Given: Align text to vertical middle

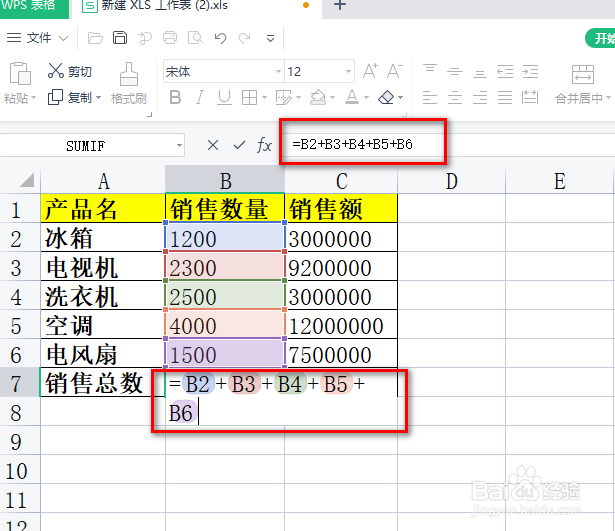Looking at the screenshot, I should pos(455,71).
